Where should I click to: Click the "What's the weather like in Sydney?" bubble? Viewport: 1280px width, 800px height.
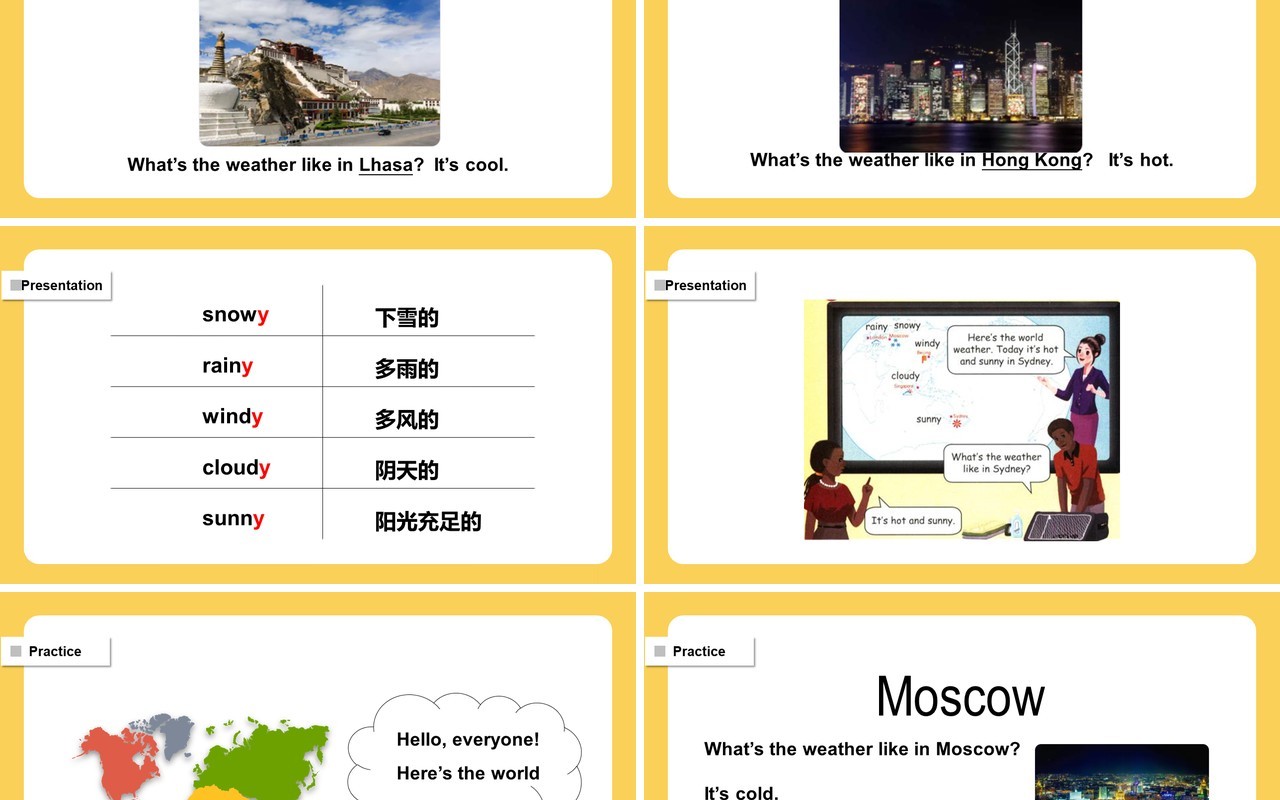point(996,463)
